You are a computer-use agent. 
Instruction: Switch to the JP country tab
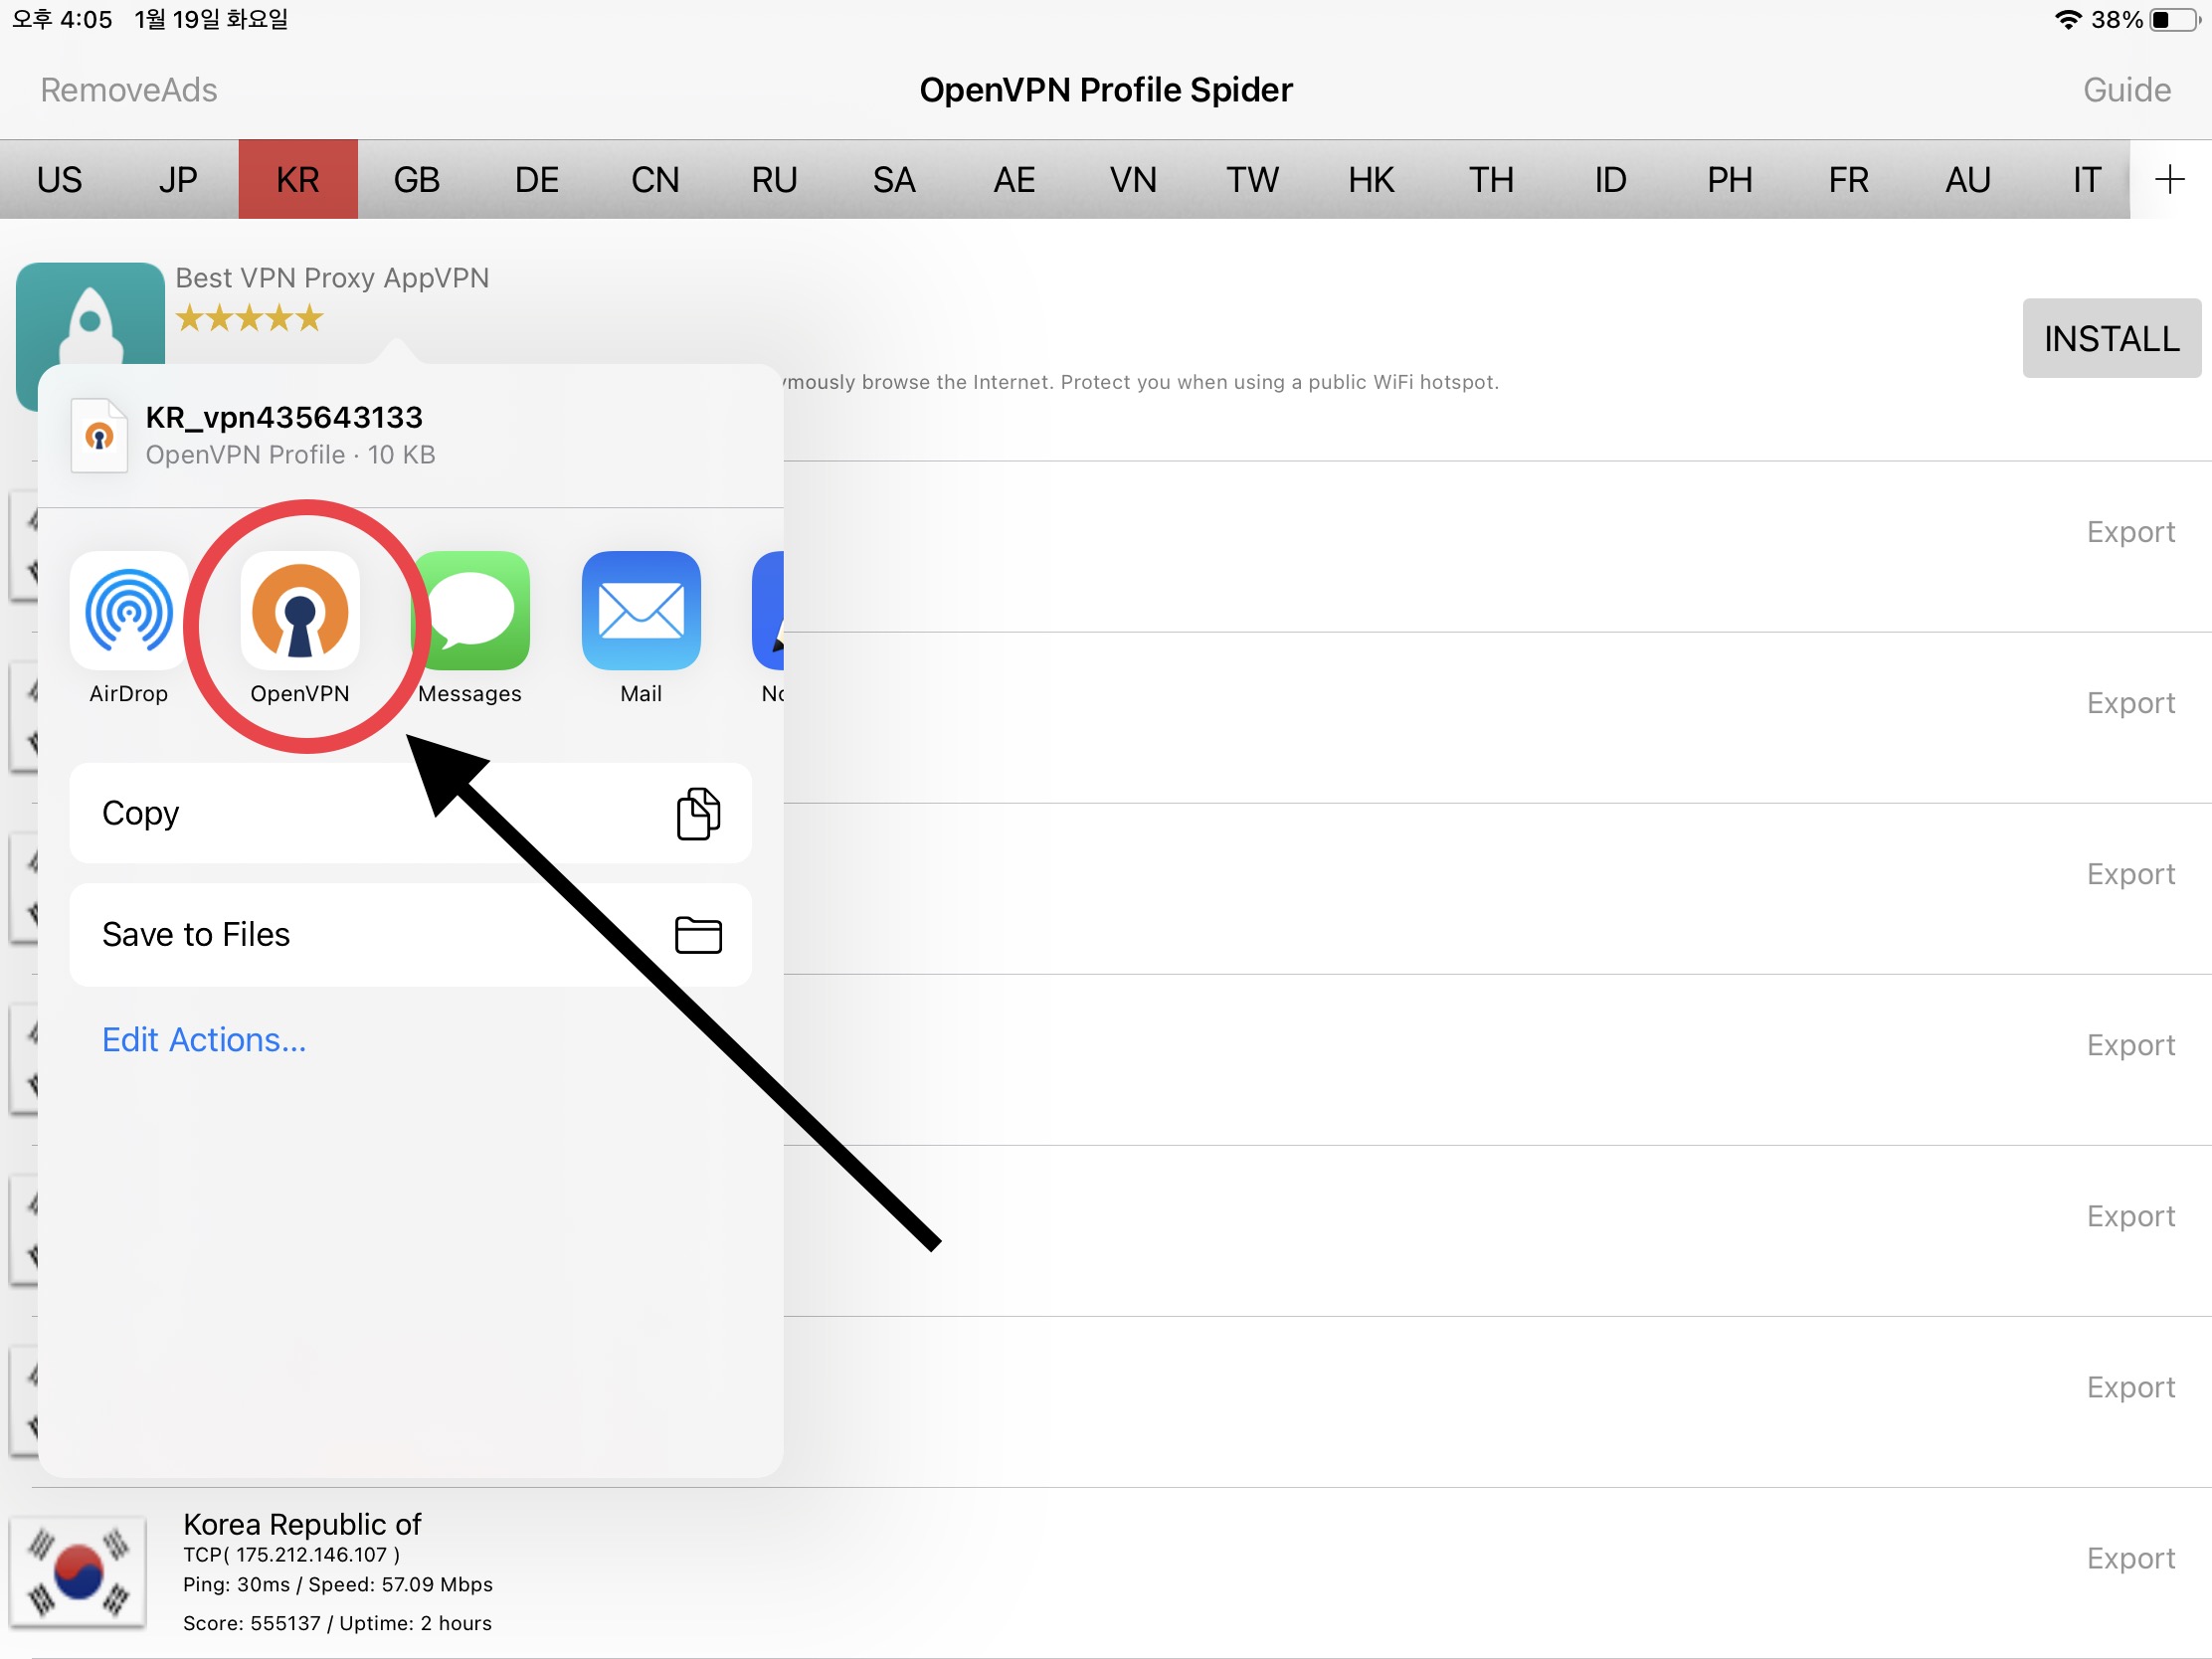(x=178, y=180)
